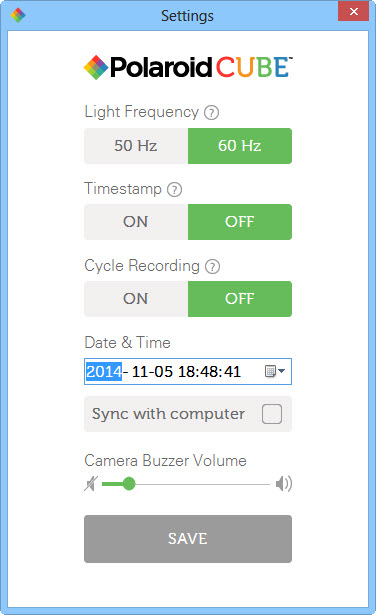Select 50 Hz light frequency
Screen dimensions: 376x615
pyautogui.click(x=136, y=146)
